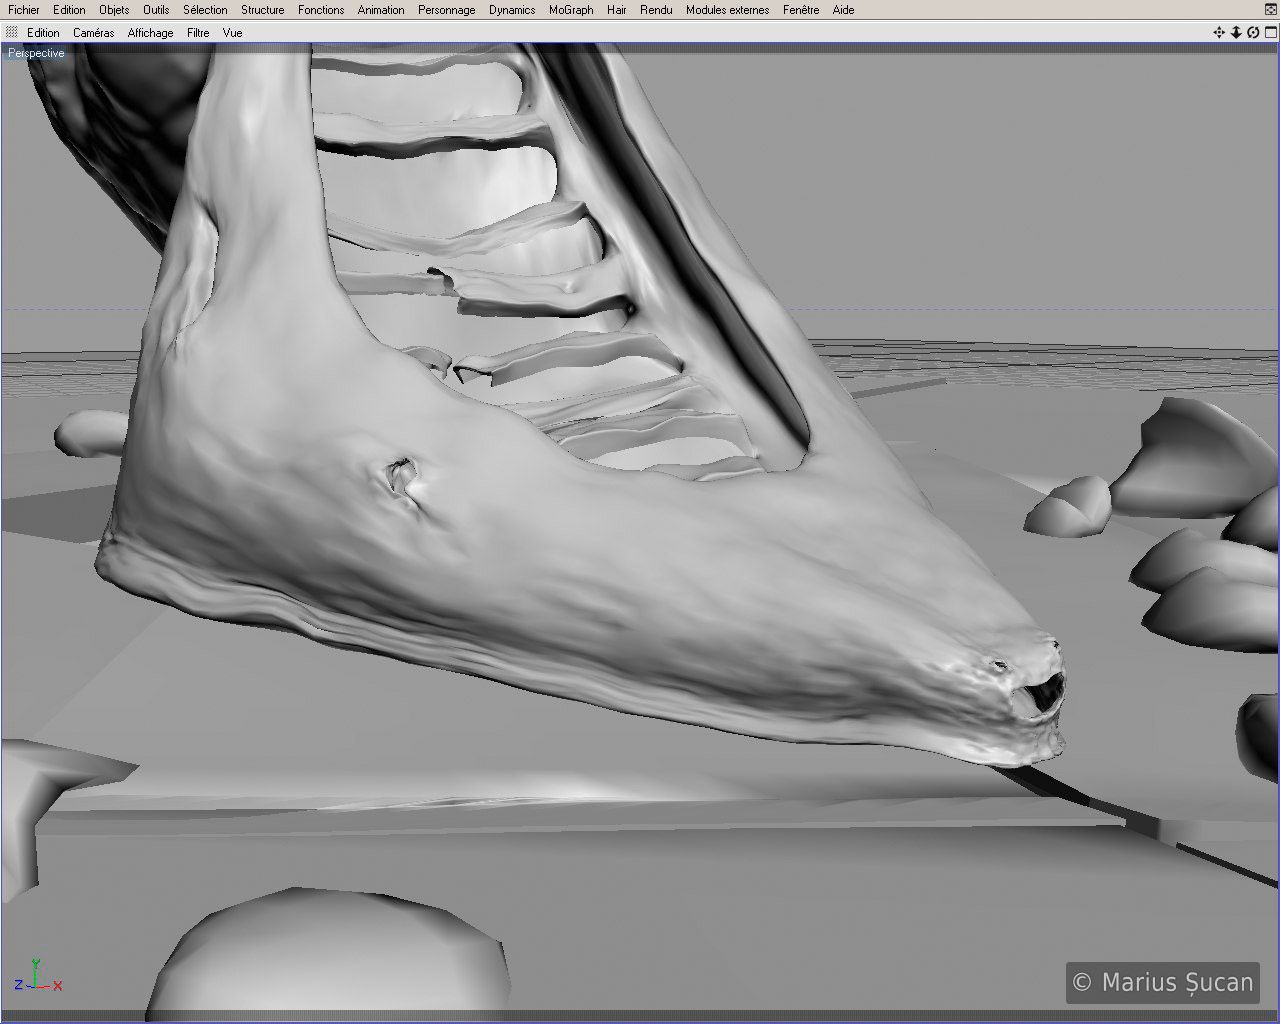Open the Modules externes menu
1280x1024 pixels.
(x=727, y=10)
